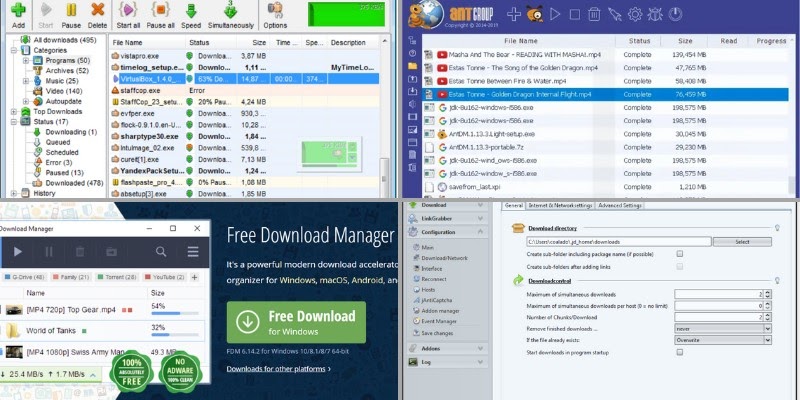Click the power icon in Ant toolbar

point(675,14)
